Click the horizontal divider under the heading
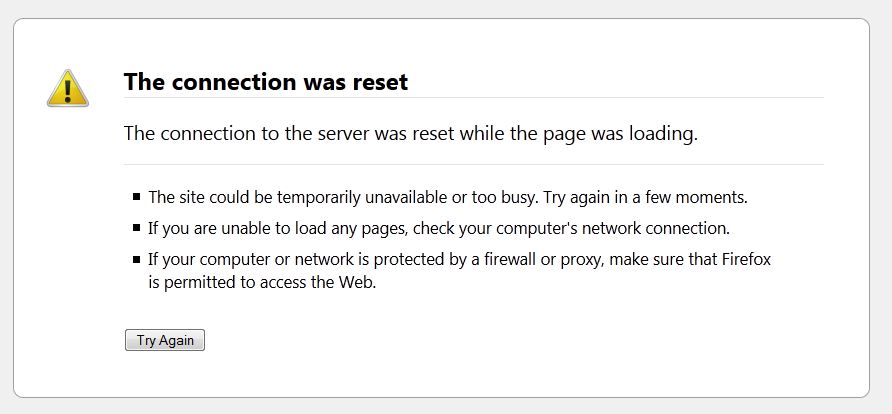The width and height of the screenshot is (892, 414). click(x=473, y=98)
